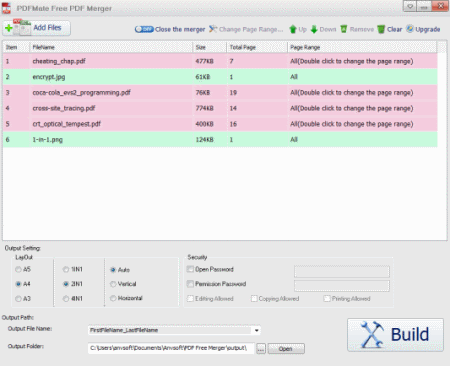Choose the 2IN1 layout option
The height and width of the screenshot is (366, 450).
tap(66, 284)
